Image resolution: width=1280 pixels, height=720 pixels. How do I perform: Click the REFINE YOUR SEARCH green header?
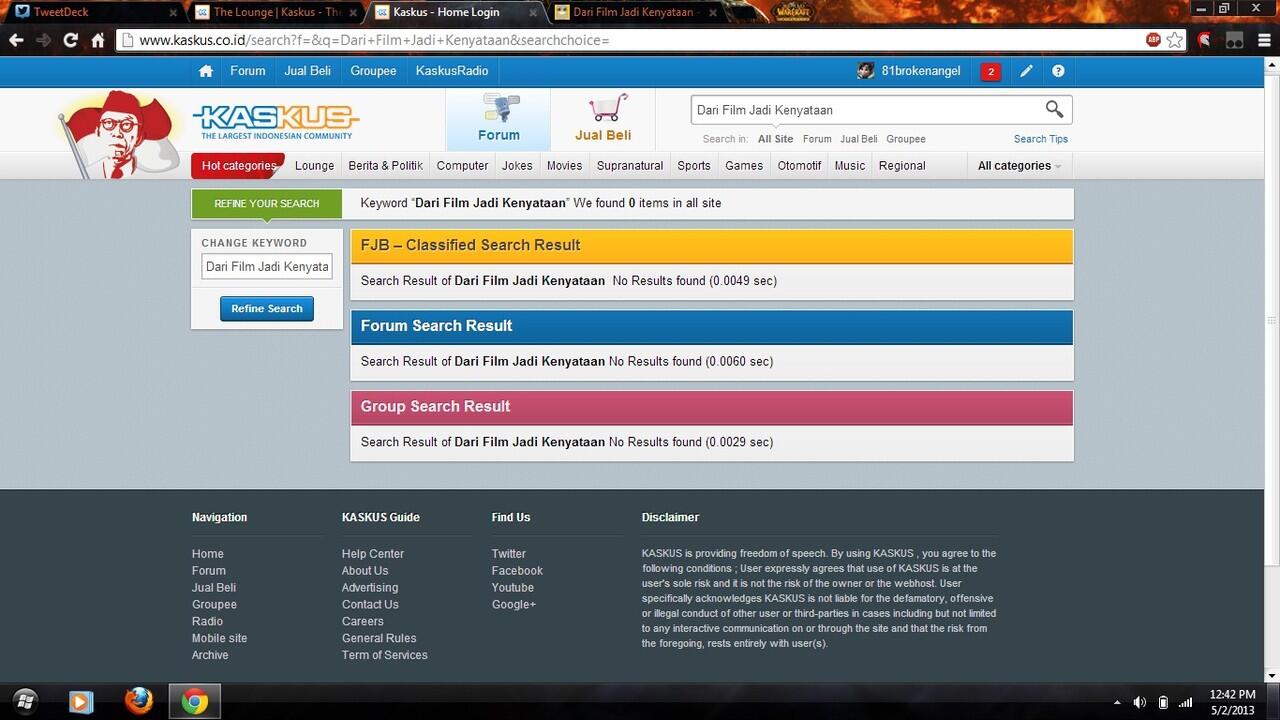267,204
